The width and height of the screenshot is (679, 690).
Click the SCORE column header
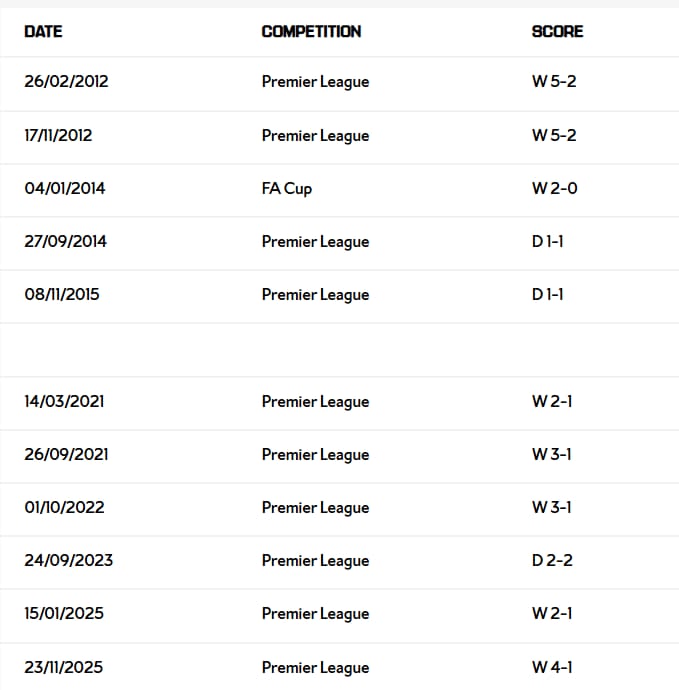[x=557, y=31]
